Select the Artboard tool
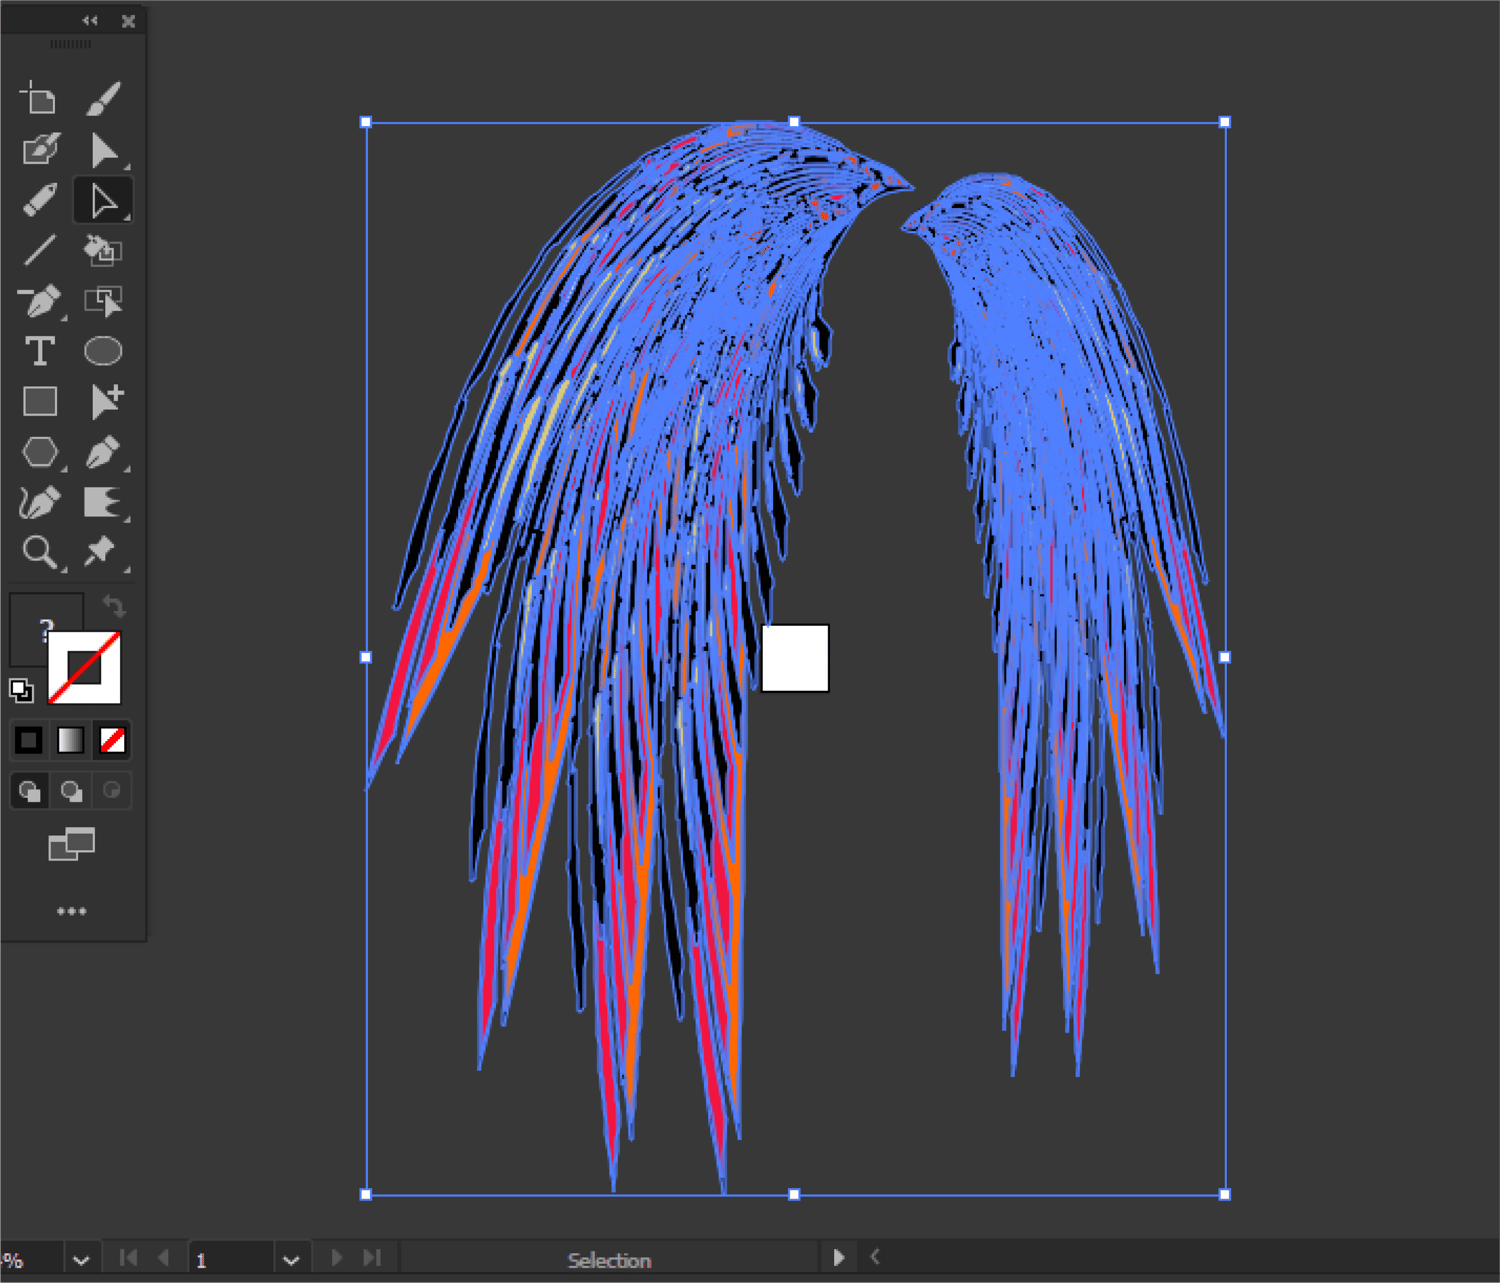 (39, 99)
